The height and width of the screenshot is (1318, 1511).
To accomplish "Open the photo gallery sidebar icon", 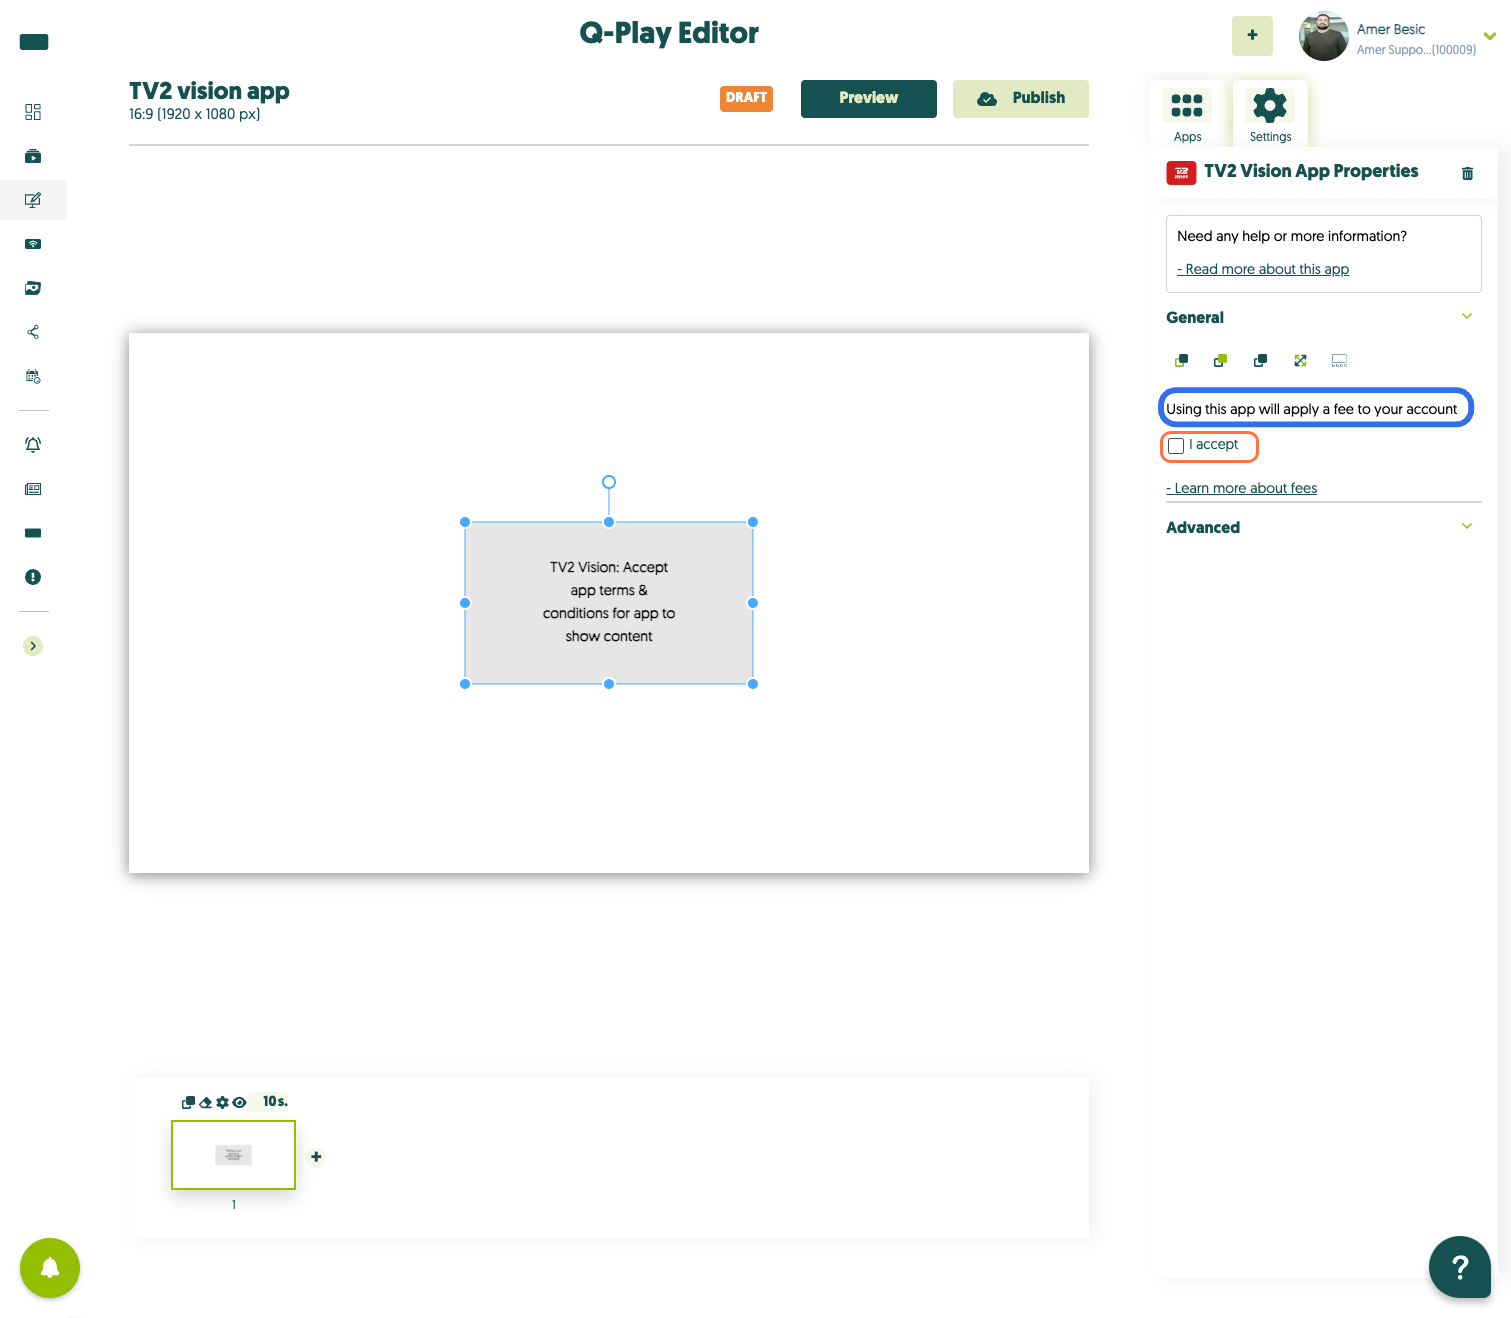I will point(33,288).
